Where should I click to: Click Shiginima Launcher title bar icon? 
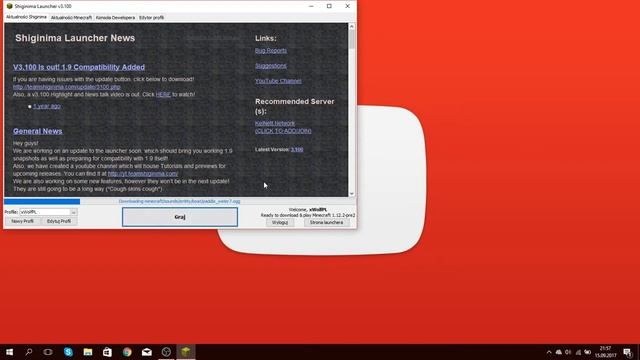pos(9,6)
